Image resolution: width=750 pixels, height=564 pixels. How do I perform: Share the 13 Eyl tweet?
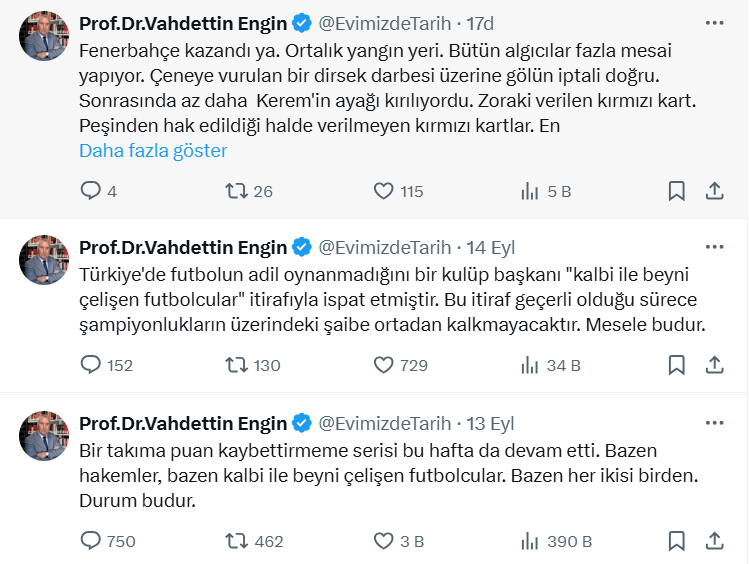(x=715, y=541)
